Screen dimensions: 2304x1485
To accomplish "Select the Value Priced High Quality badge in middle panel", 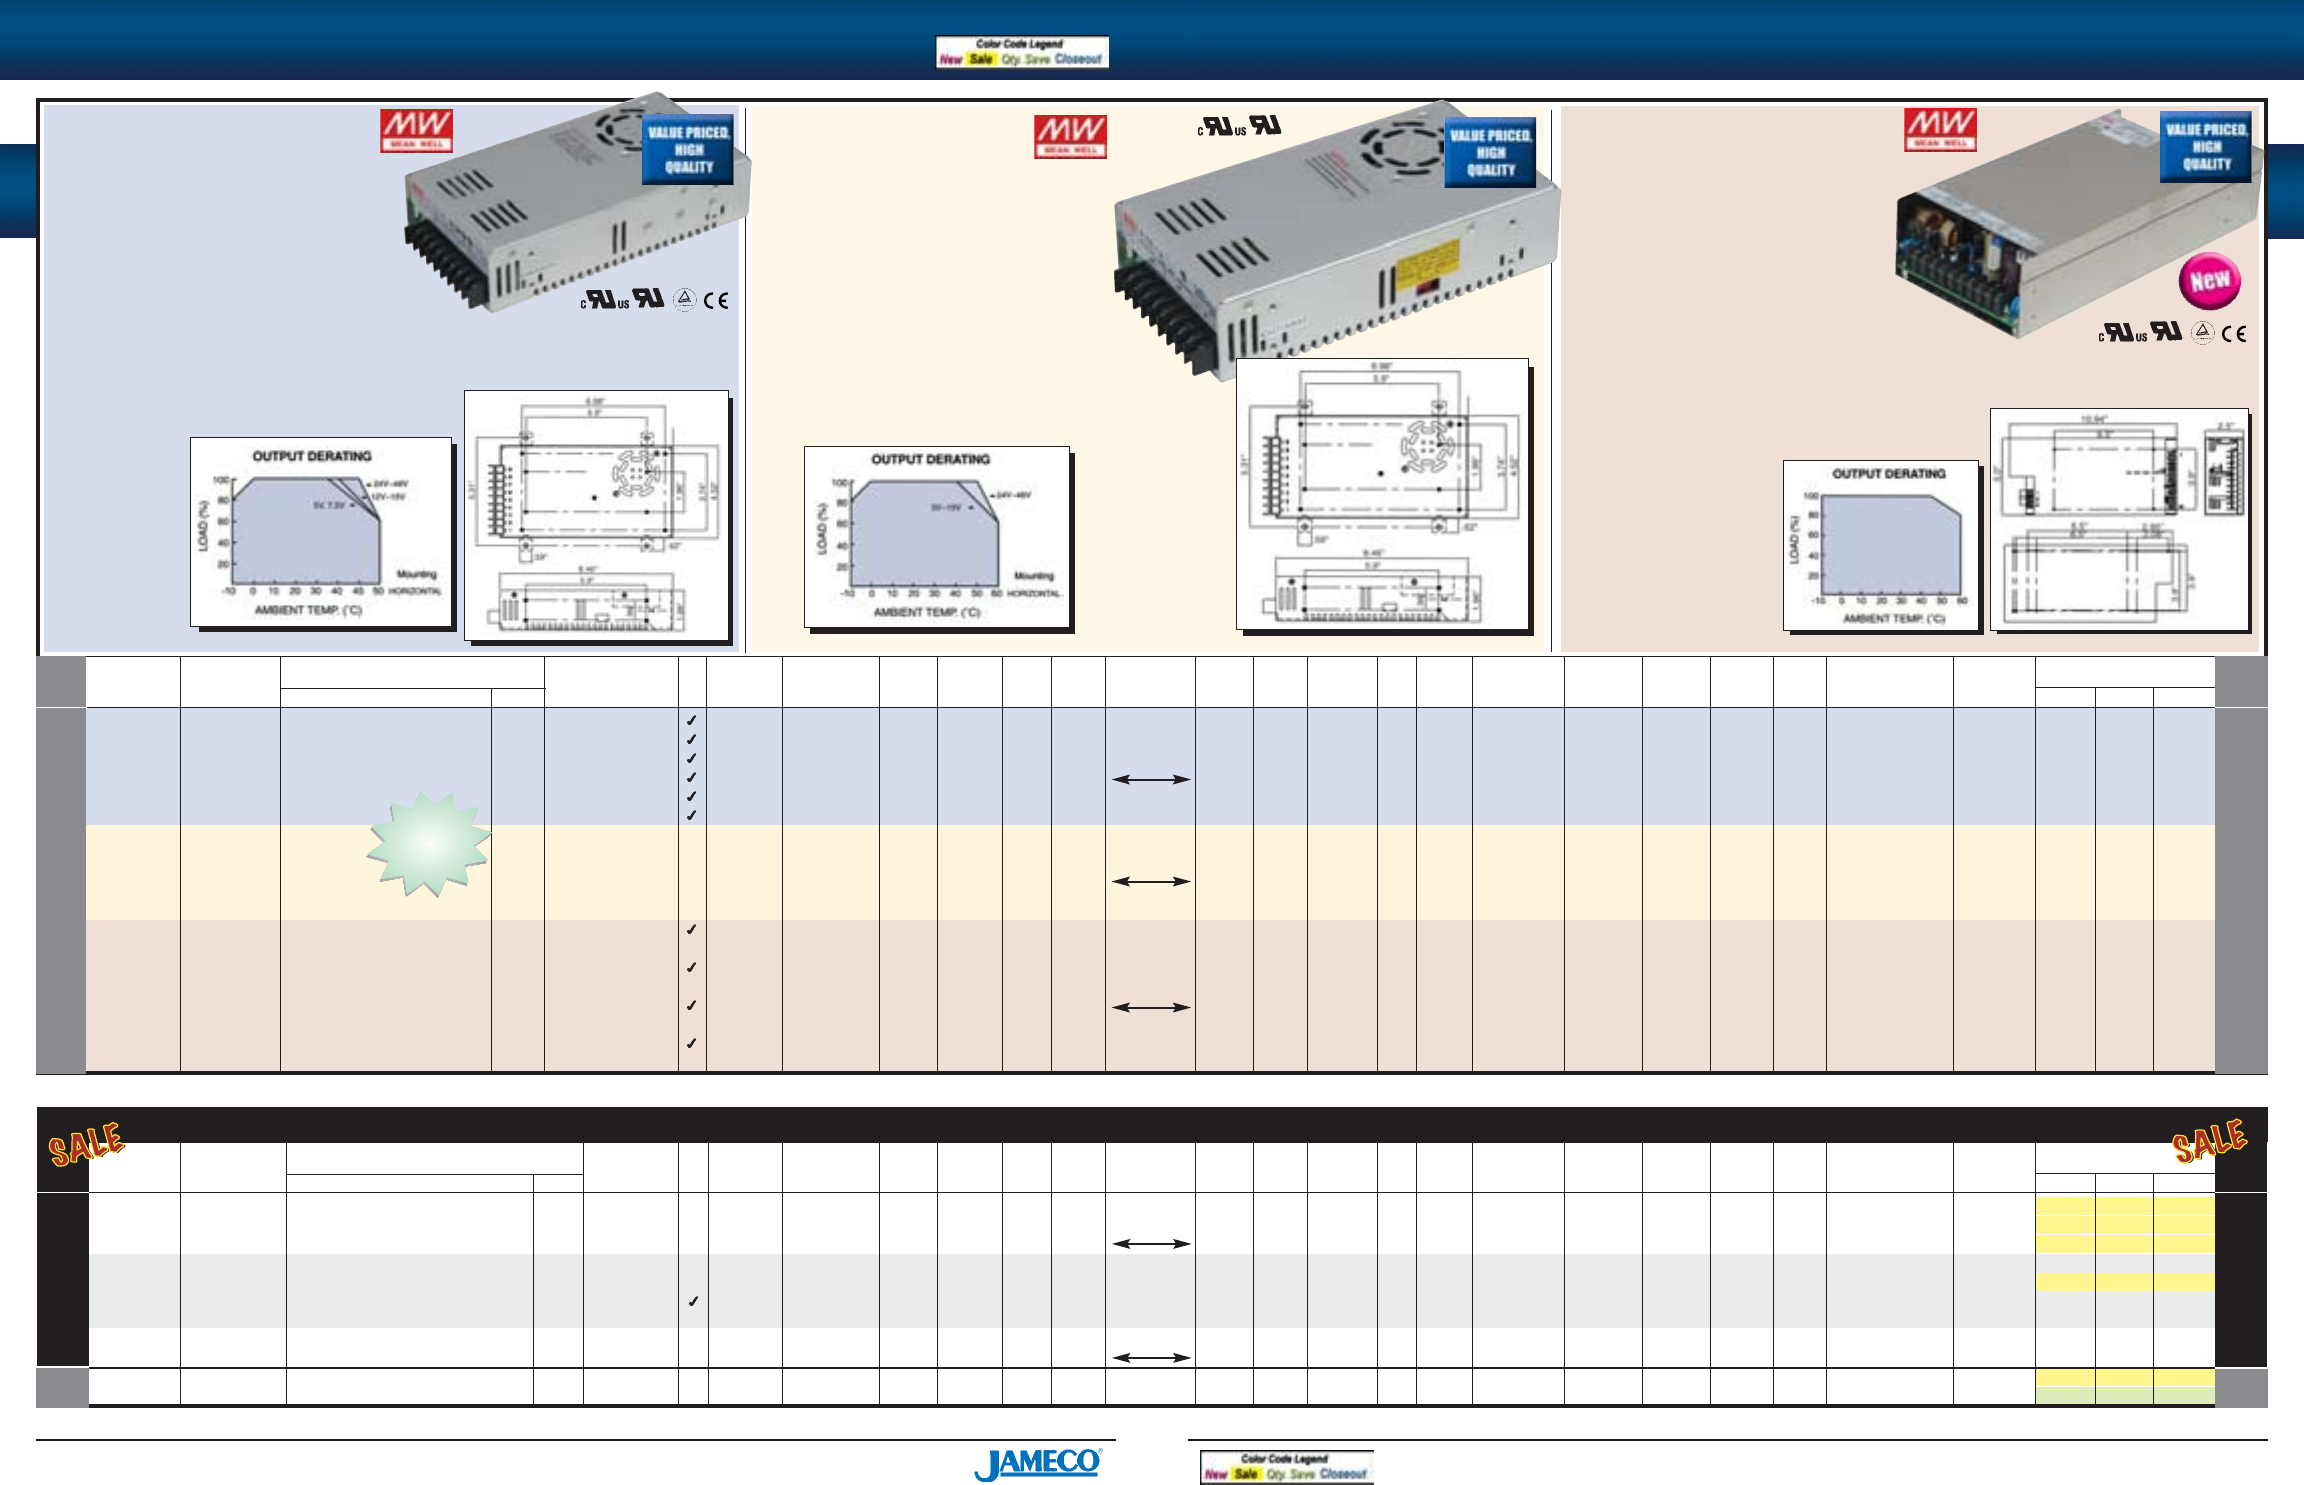I will click(x=1490, y=152).
